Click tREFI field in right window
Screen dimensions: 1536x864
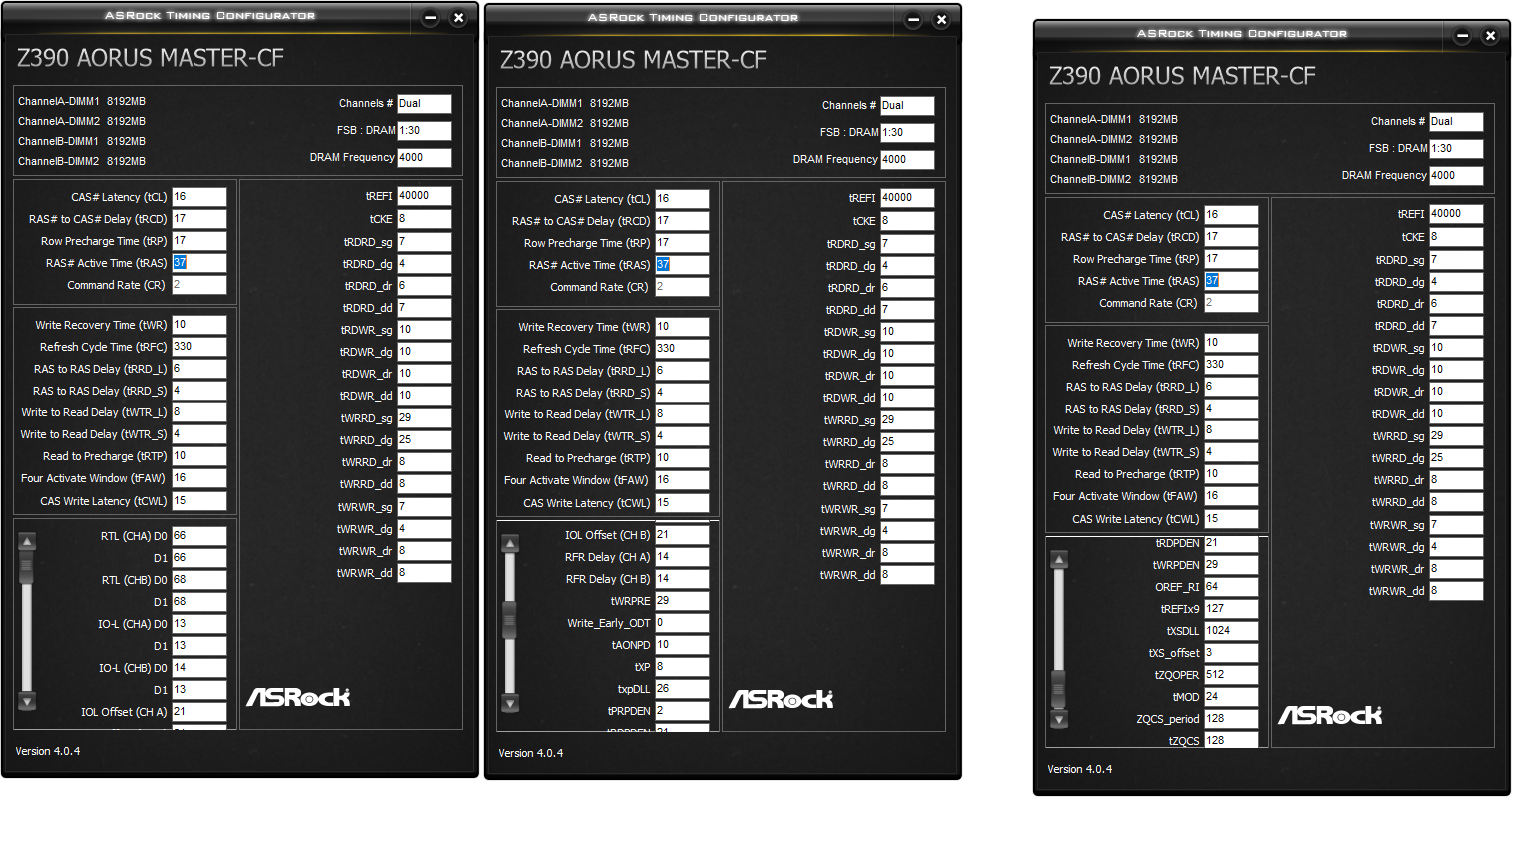[x=1456, y=214]
